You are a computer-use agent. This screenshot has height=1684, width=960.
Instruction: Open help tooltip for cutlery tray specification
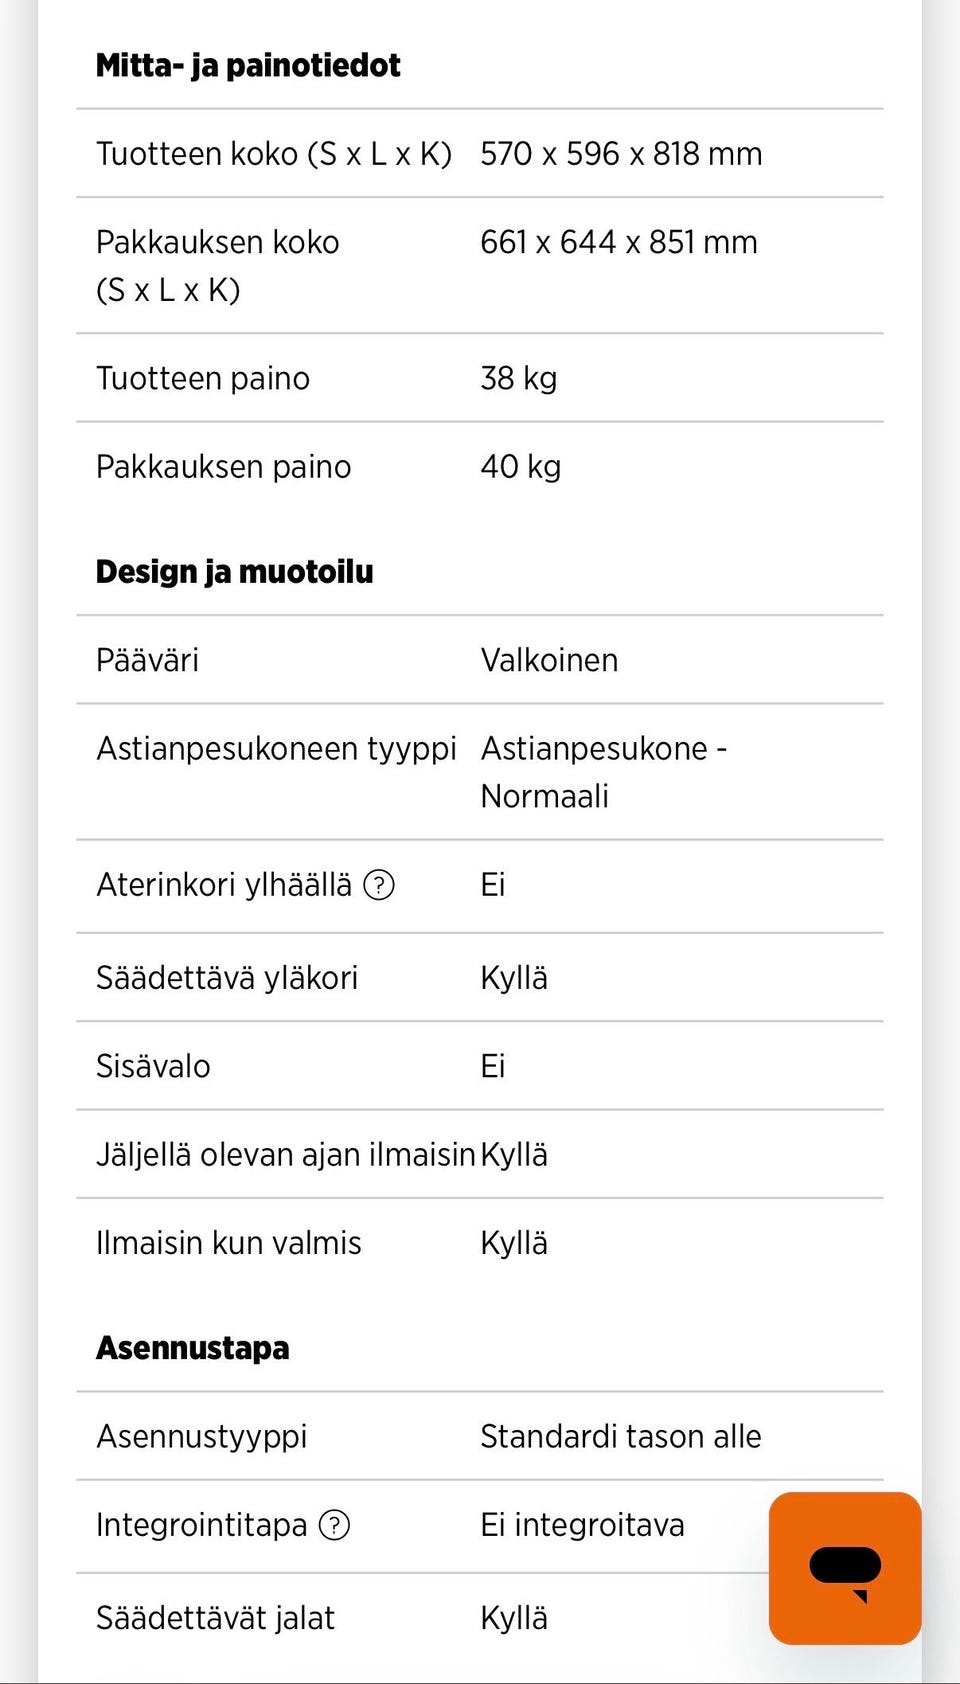(x=383, y=885)
